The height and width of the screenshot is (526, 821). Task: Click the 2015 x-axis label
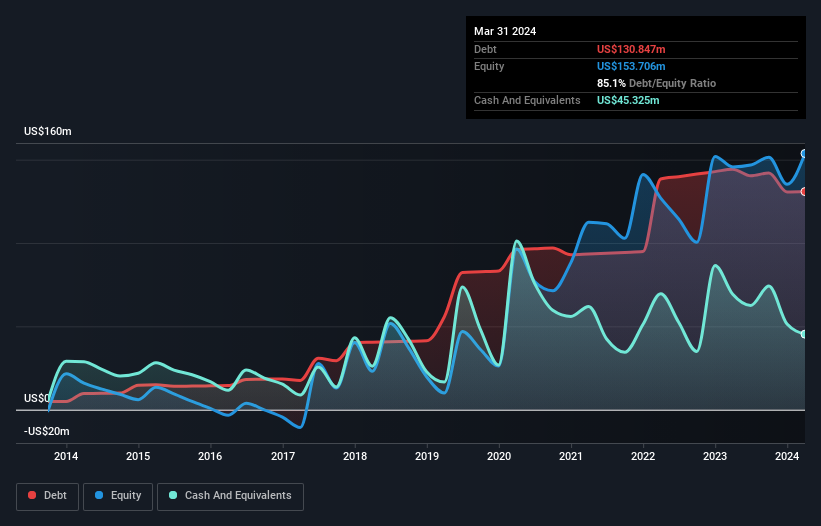point(138,456)
